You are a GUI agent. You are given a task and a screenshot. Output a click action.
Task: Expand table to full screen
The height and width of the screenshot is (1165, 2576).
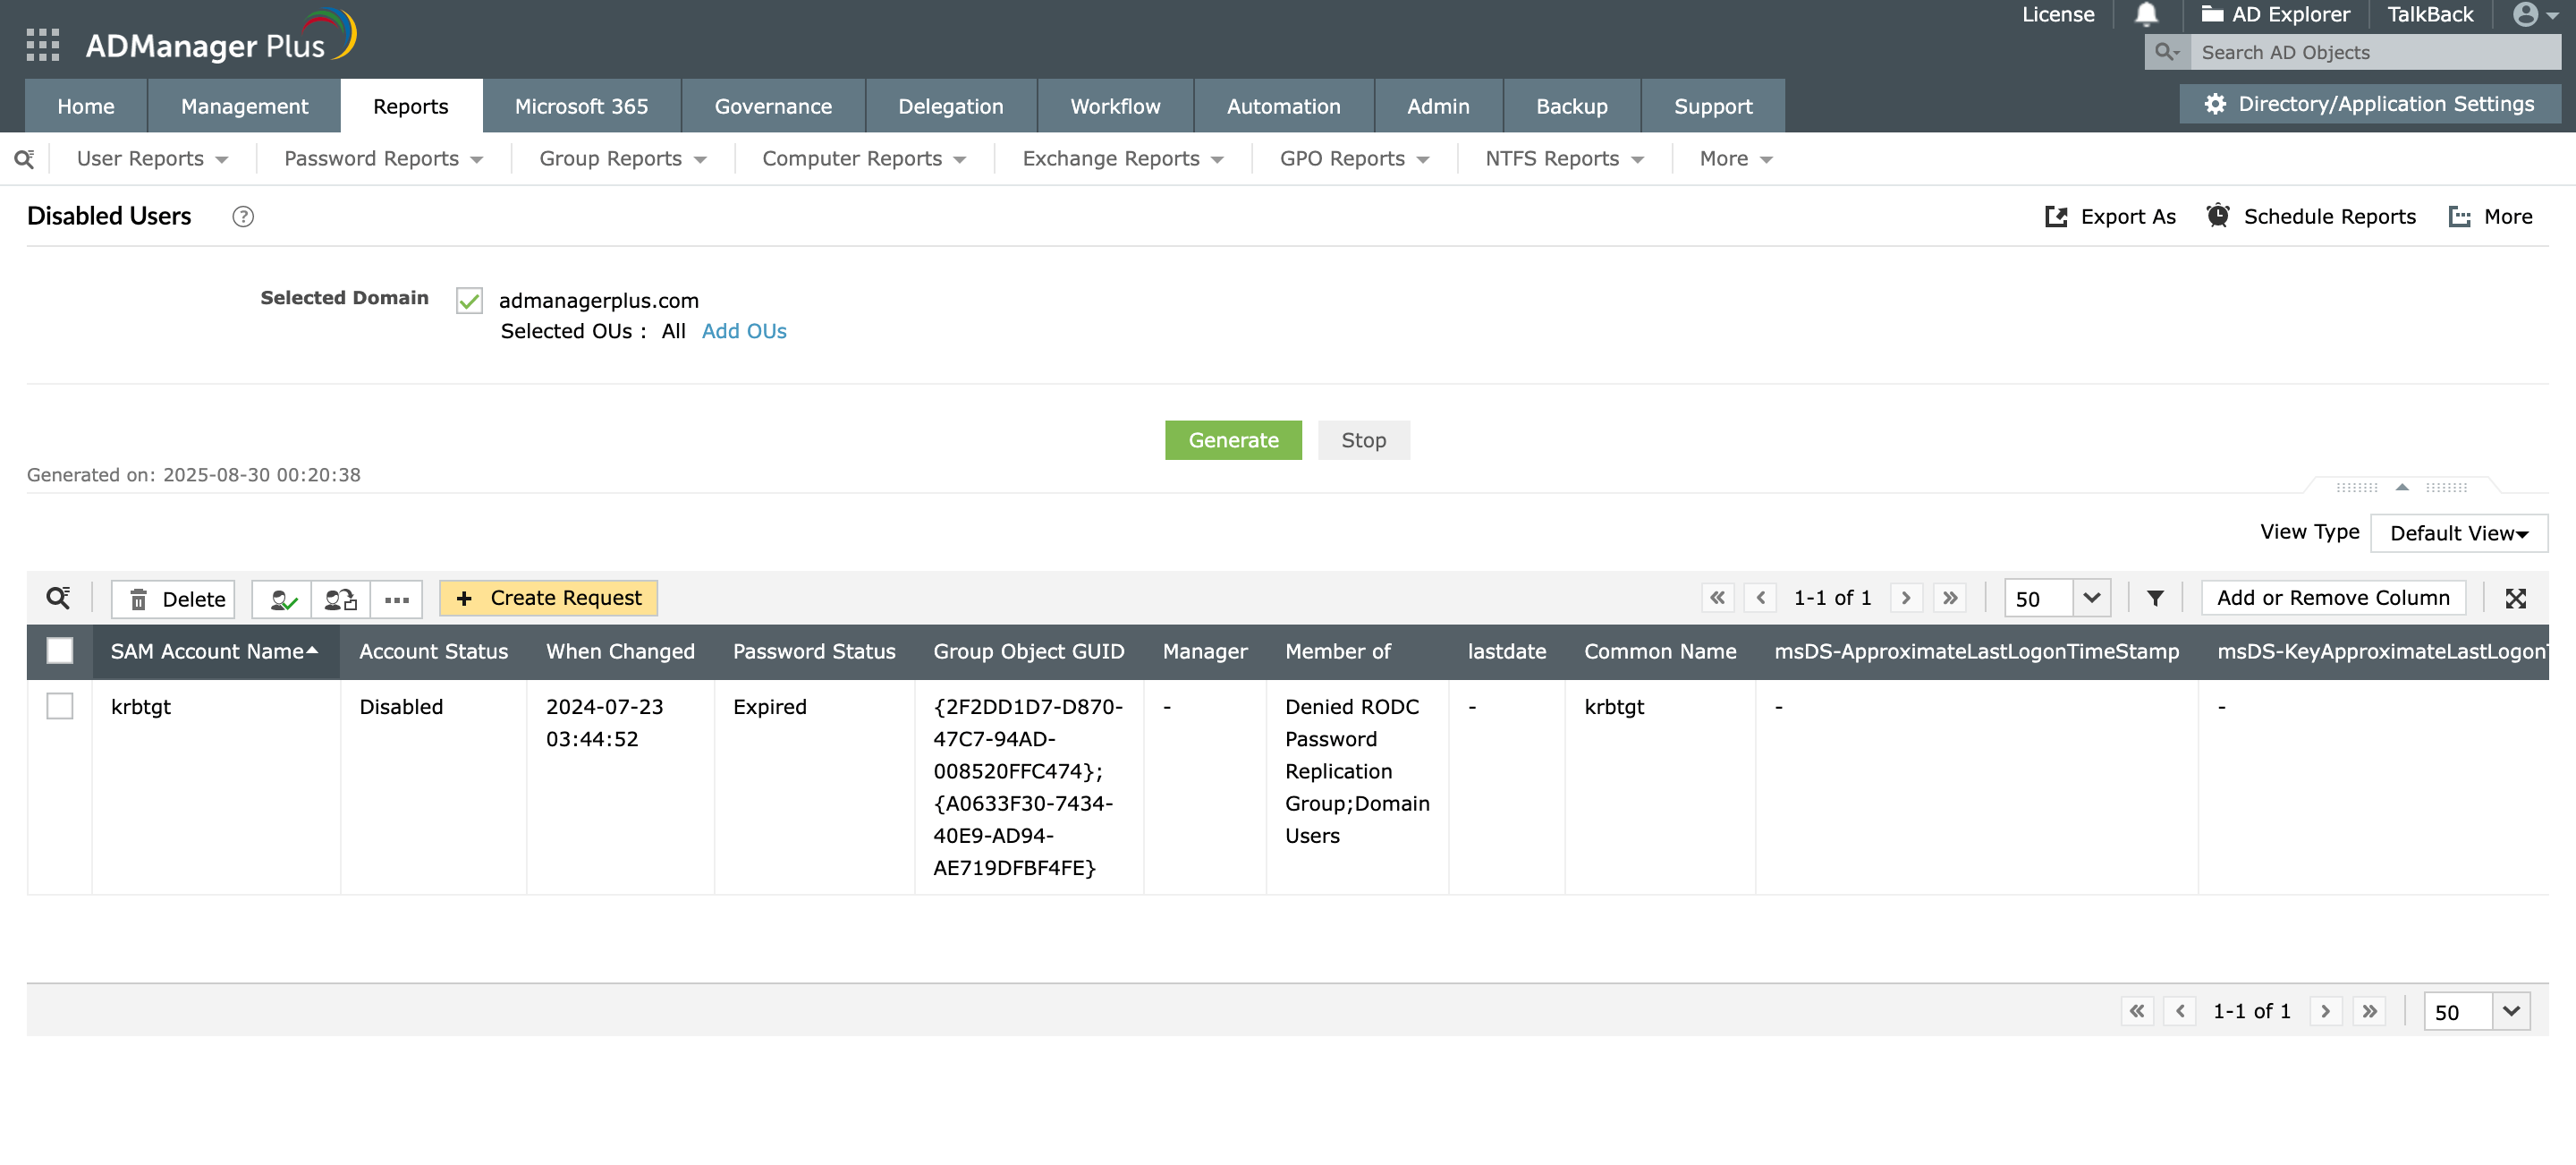tap(2515, 598)
